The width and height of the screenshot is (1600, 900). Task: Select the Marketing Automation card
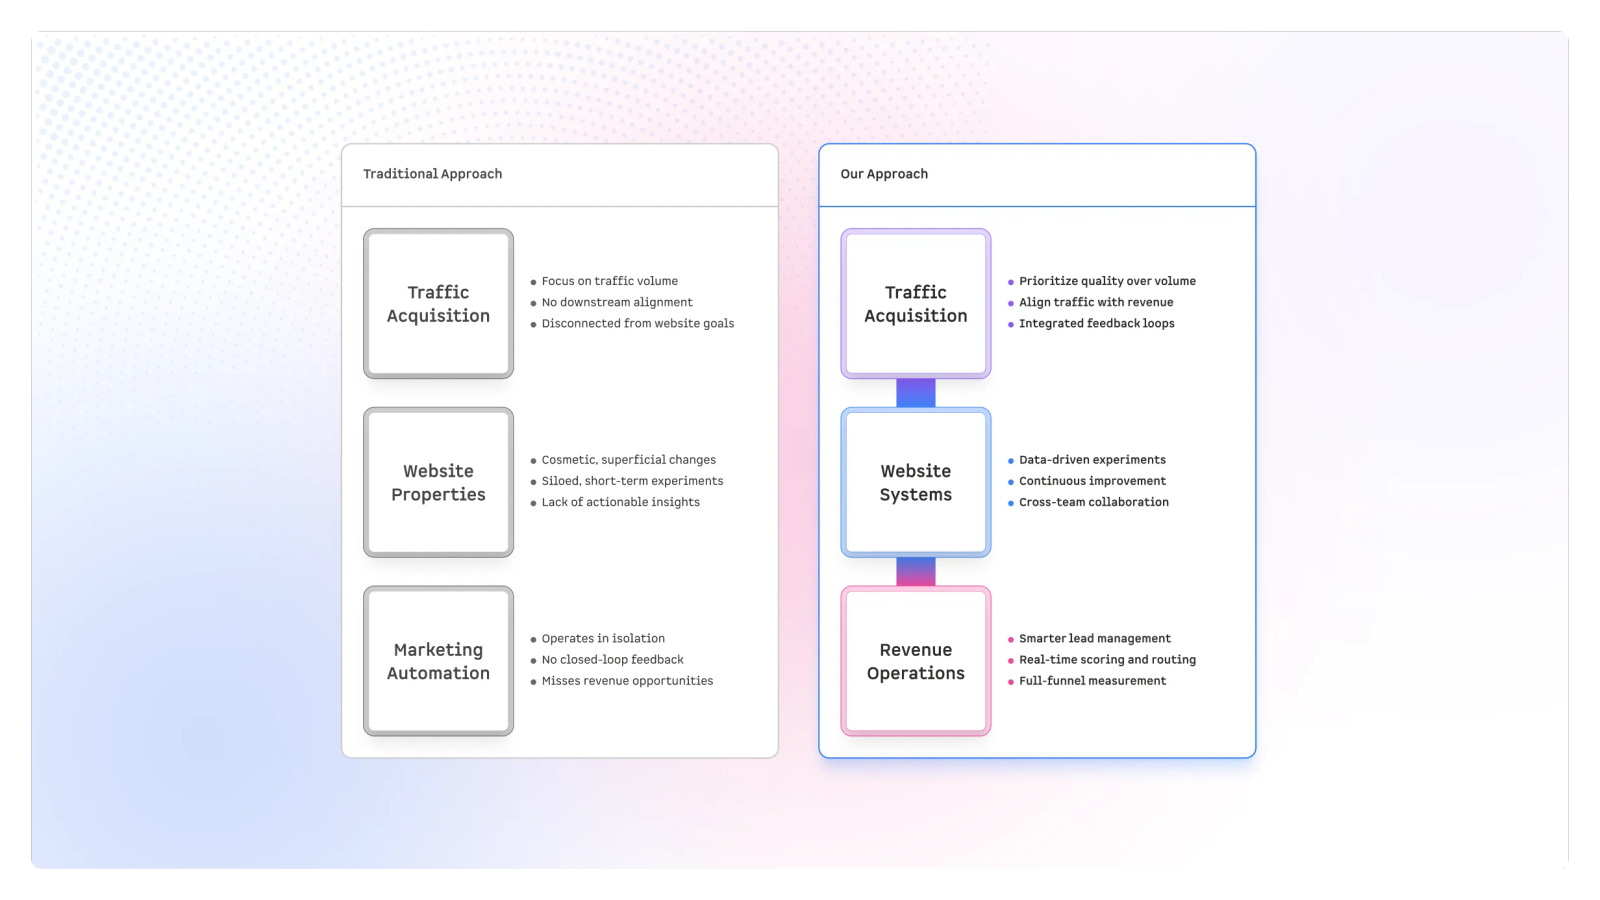[438, 661]
